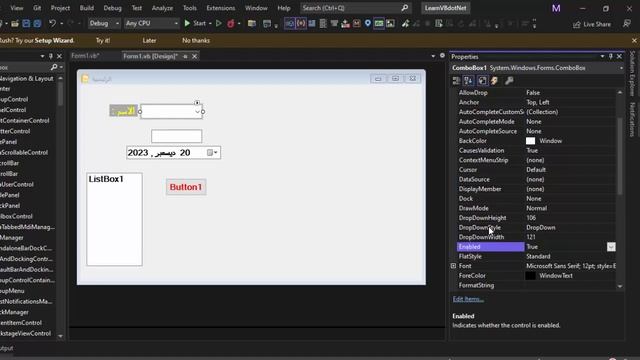Screen dimensions: 640x360
Task: Click the gear icon above designer
Action: pos(442,56)
